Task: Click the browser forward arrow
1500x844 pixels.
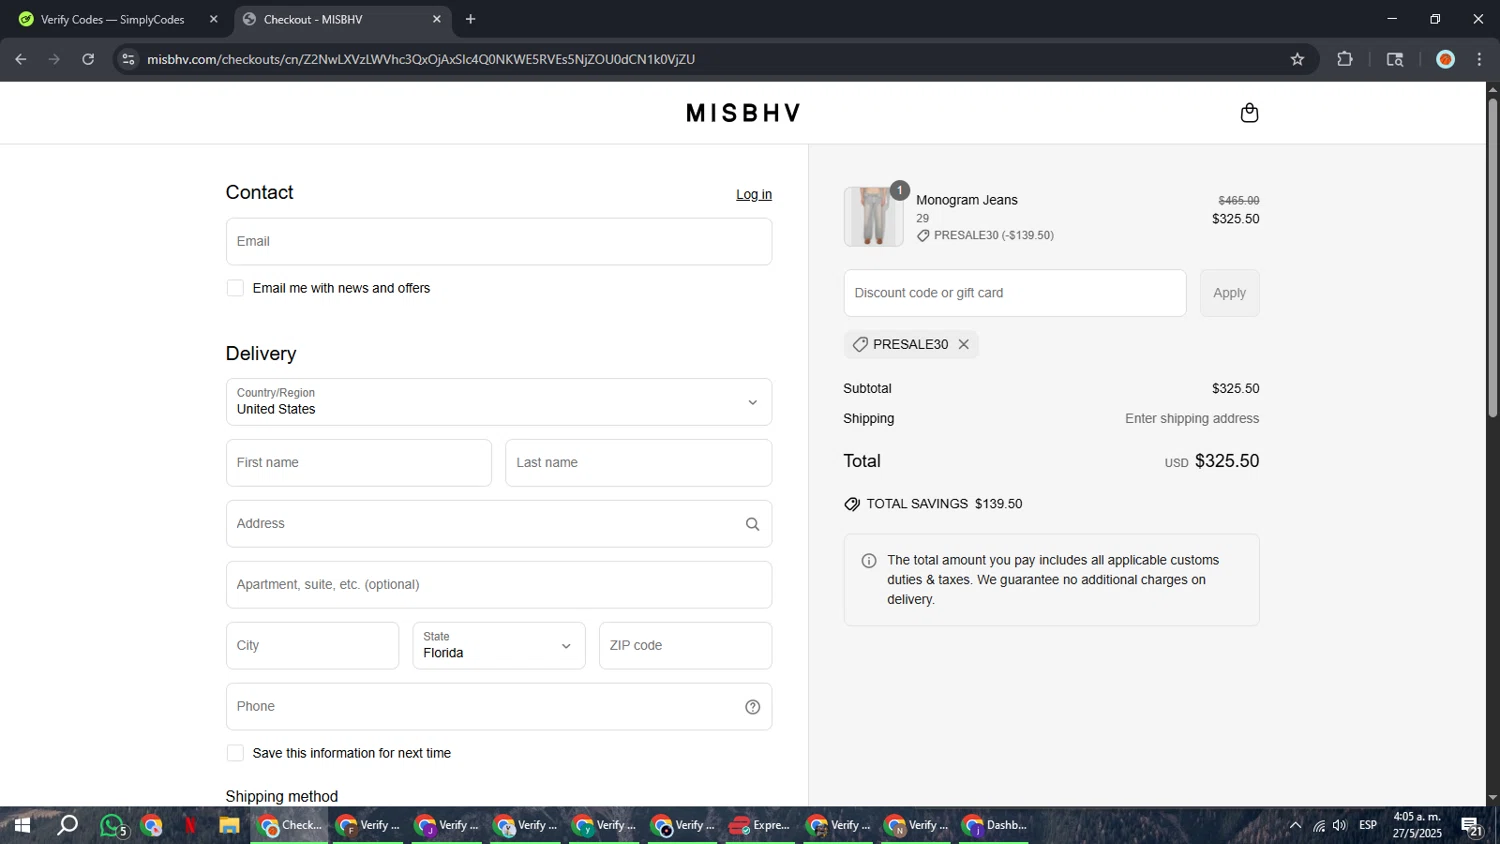Action: (54, 59)
